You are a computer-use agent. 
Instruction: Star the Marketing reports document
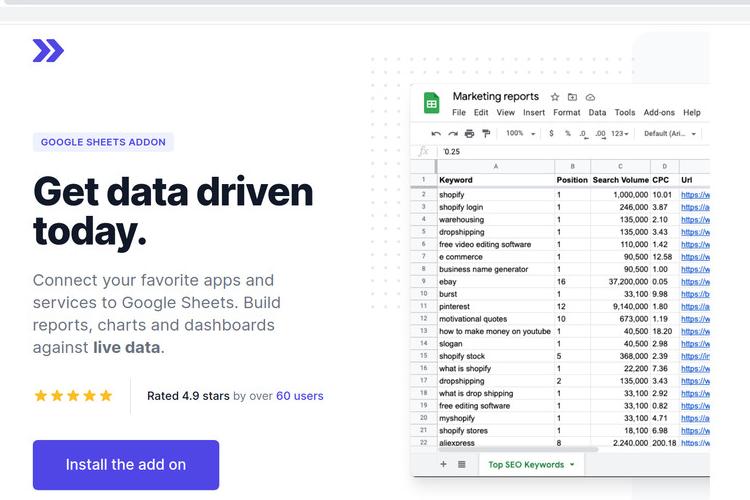pos(555,97)
